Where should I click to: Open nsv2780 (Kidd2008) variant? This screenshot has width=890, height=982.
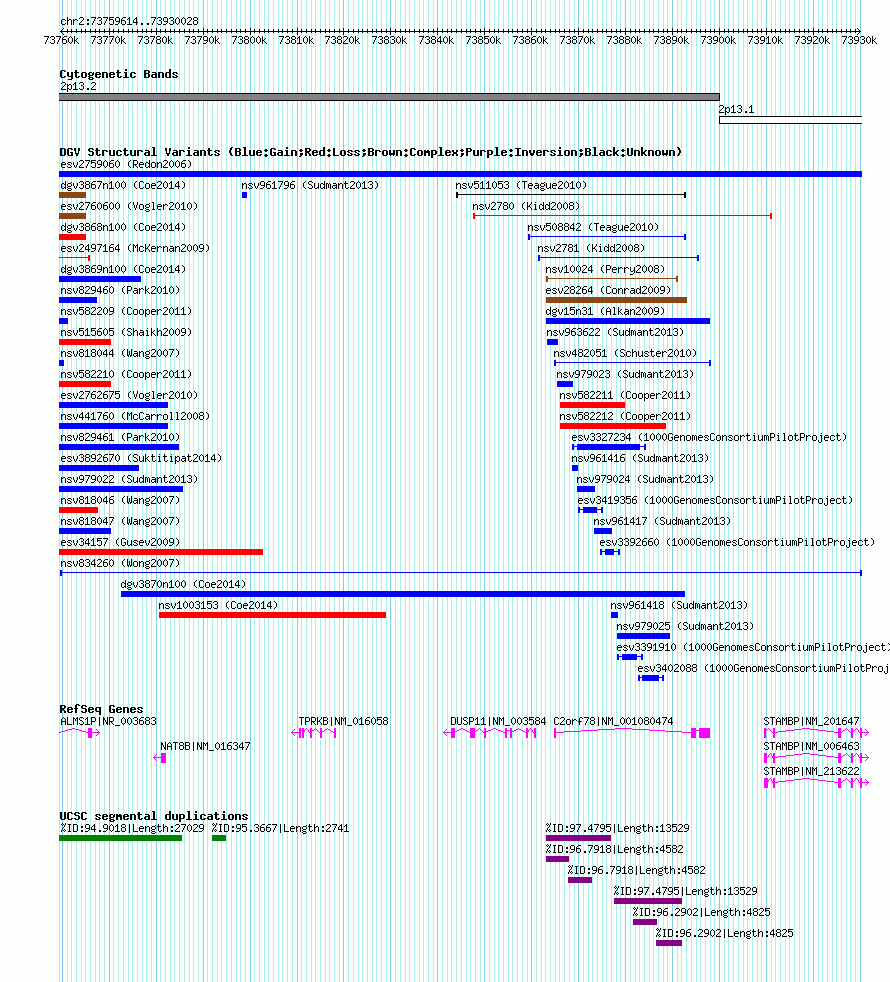526,206
